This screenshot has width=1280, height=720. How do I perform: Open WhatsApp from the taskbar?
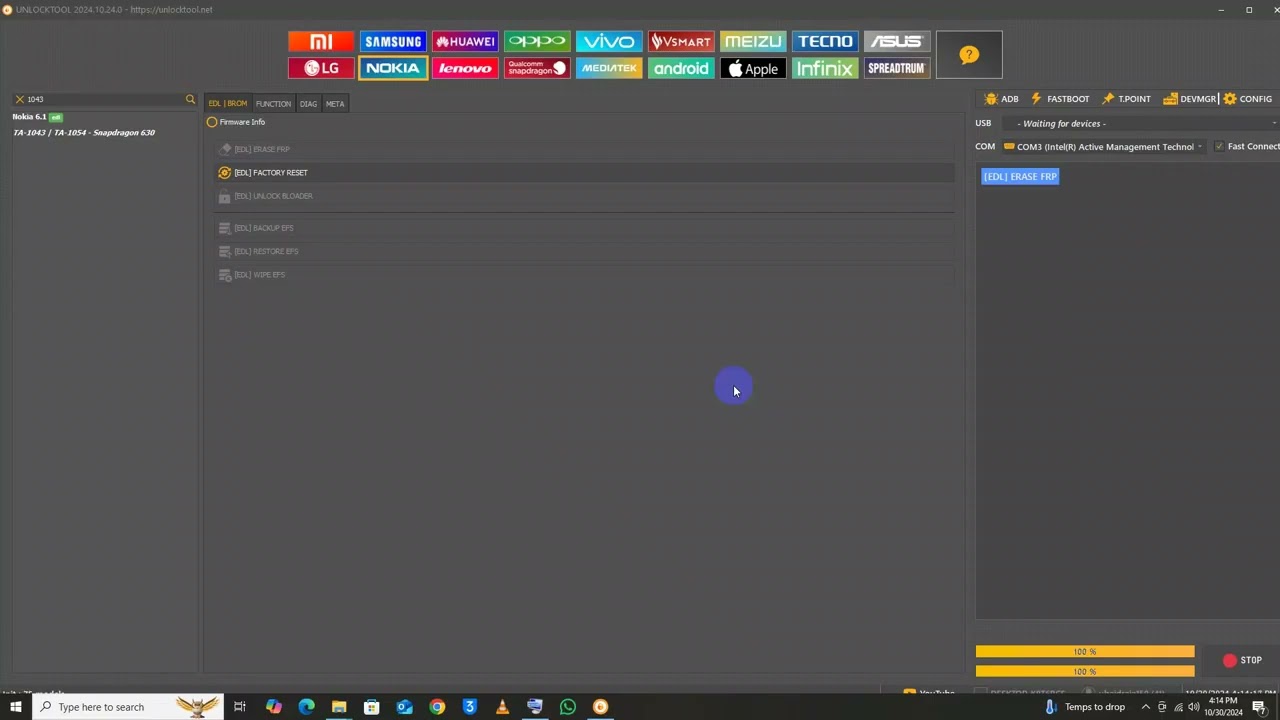(x=568, y=707)
